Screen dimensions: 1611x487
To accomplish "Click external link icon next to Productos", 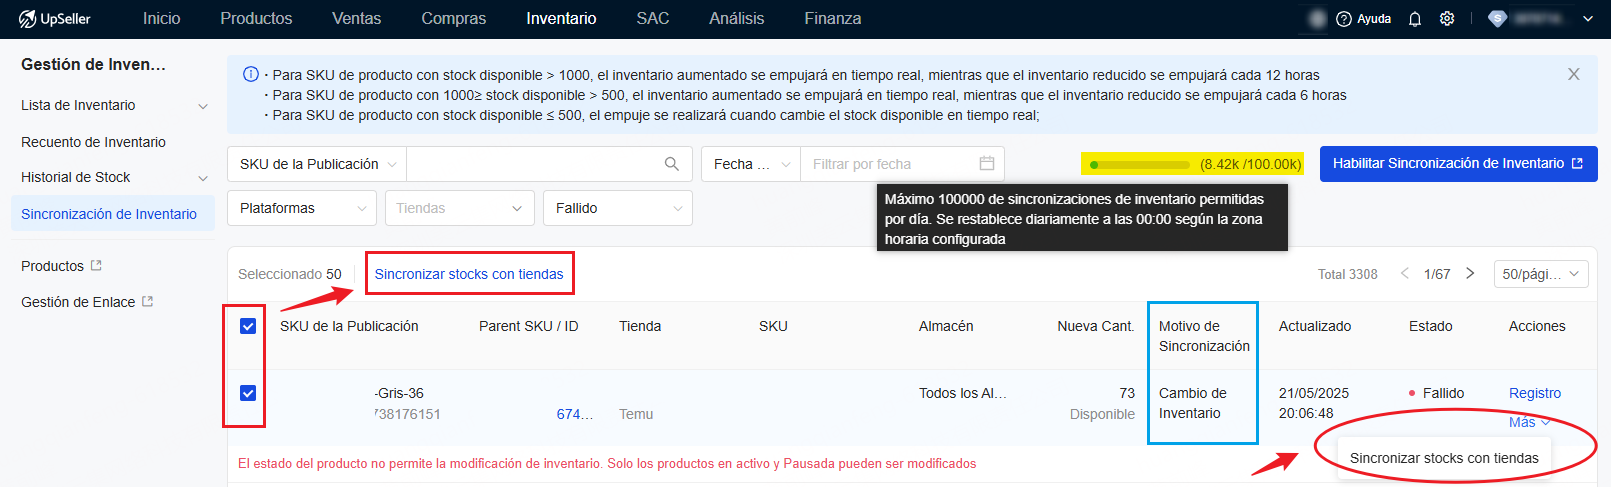I will point(97,265).
